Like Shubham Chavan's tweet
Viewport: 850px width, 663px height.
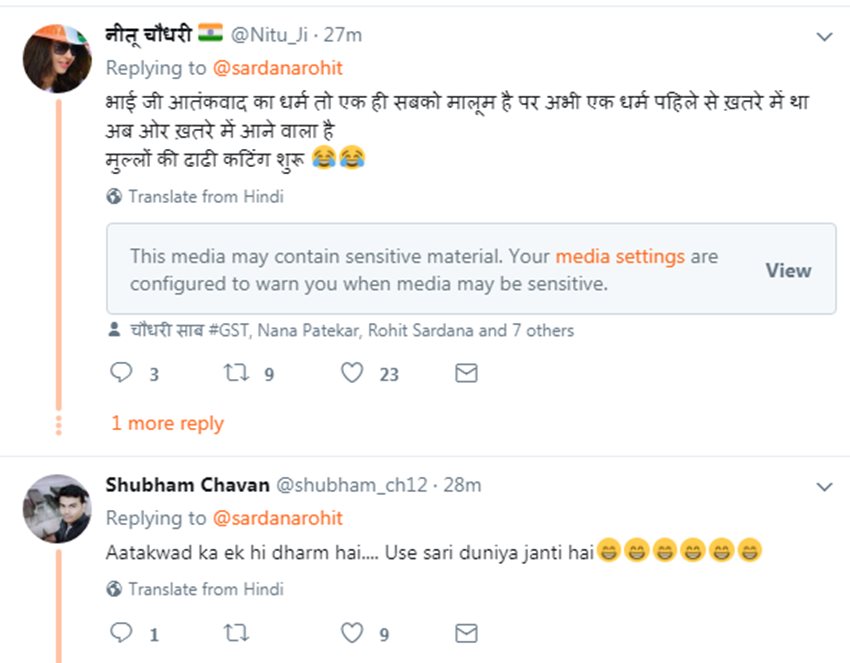(352, 634)
